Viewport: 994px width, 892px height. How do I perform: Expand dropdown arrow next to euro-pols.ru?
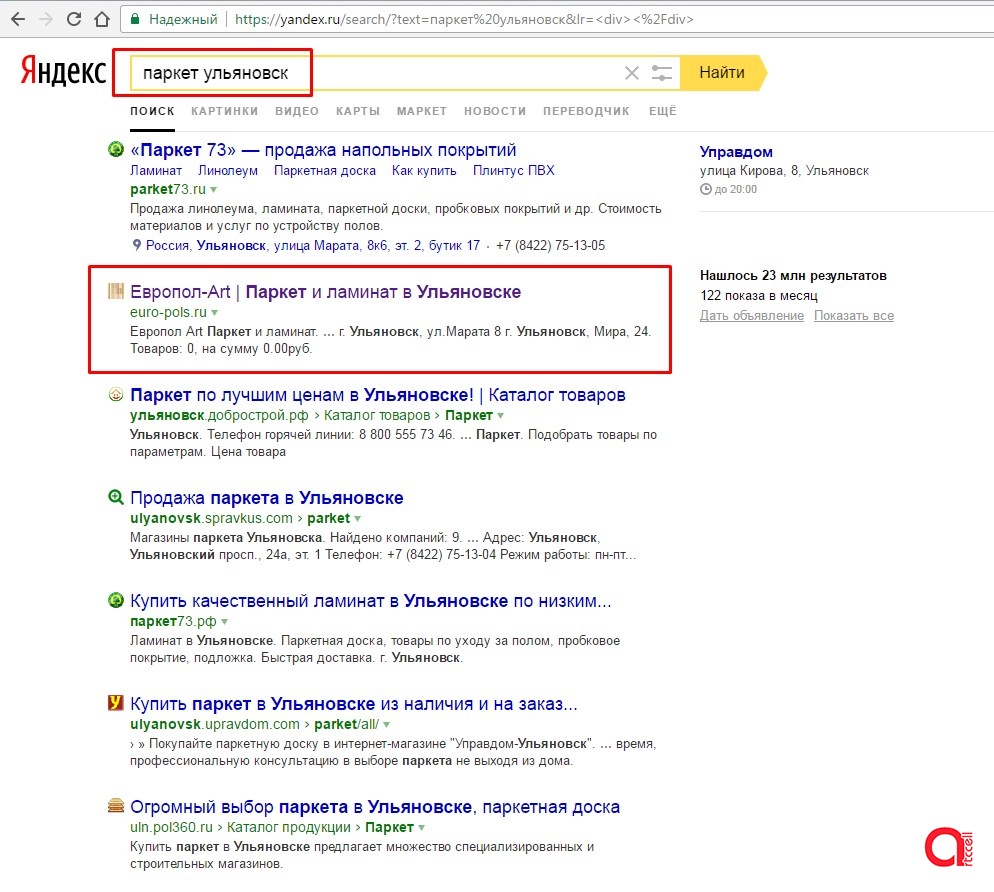214,313
